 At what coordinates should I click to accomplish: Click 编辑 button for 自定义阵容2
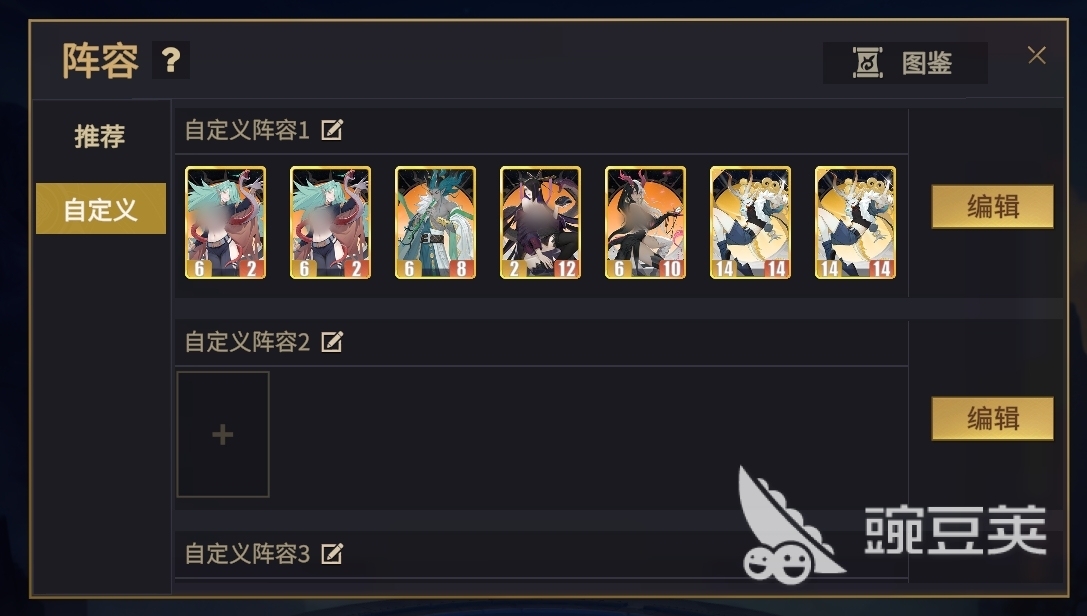[x=992, y=419]
